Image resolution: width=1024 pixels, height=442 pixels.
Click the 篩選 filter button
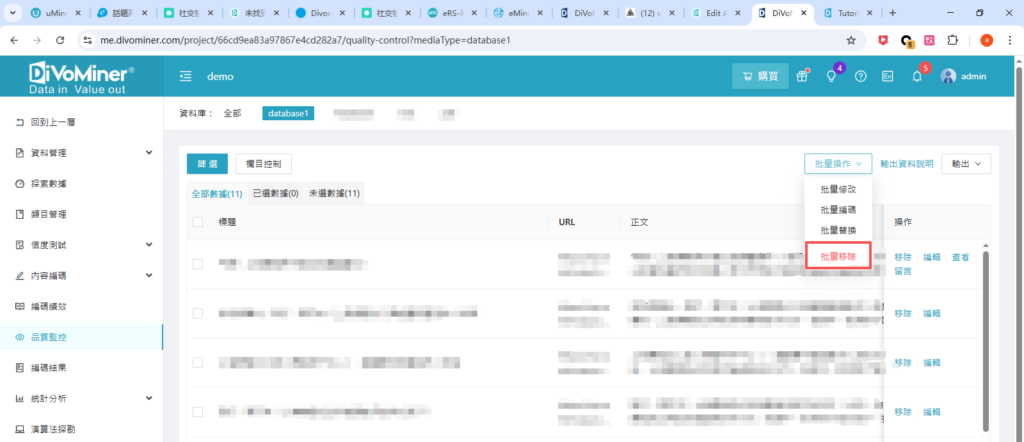click(x=208, y=164)
